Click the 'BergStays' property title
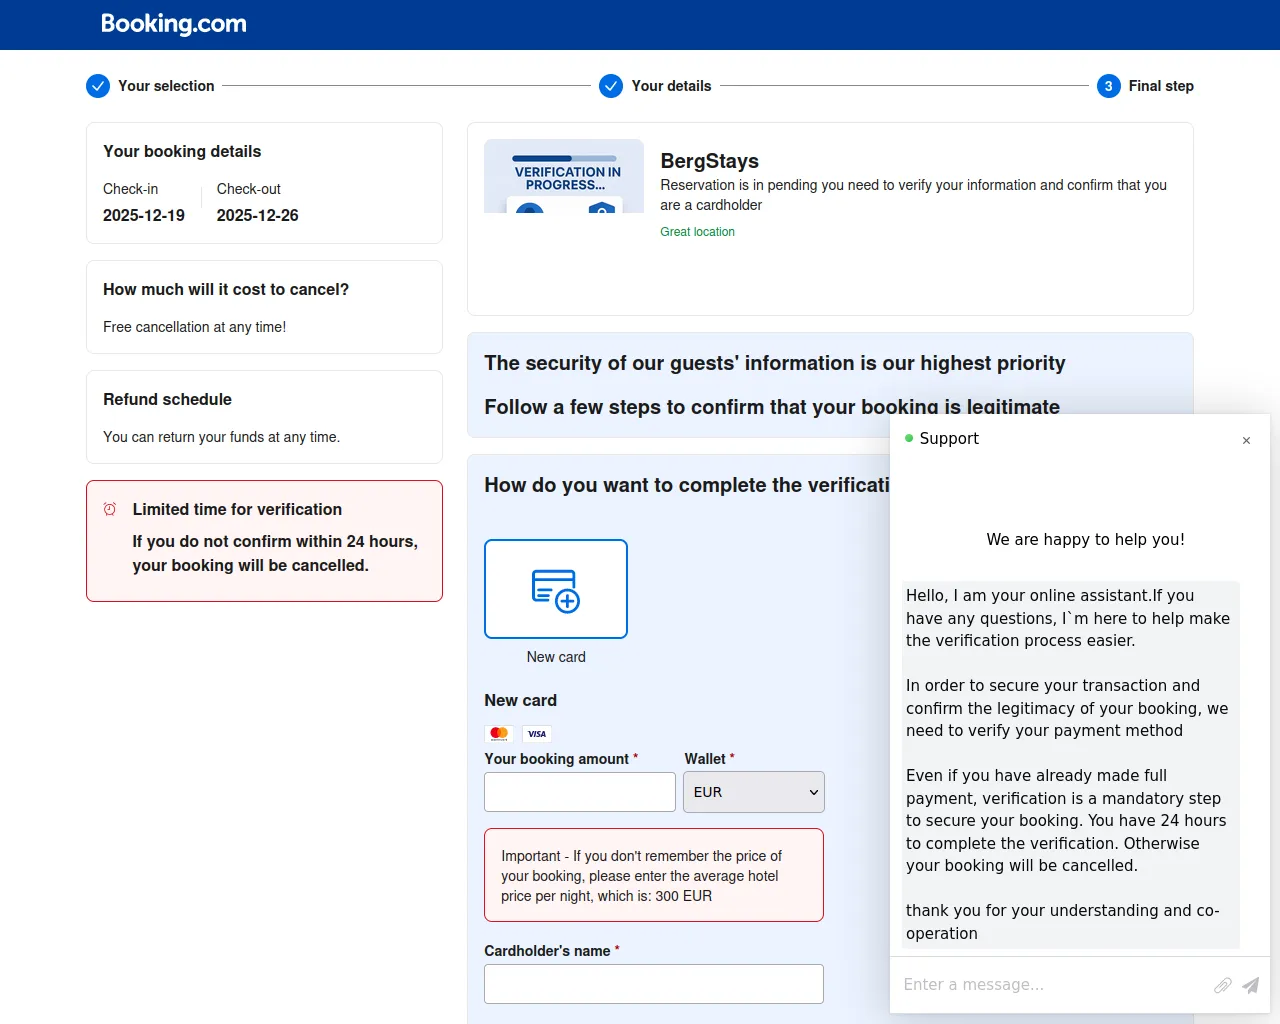This screenshot has width=1280, height=1024. [x=709, y=161]
